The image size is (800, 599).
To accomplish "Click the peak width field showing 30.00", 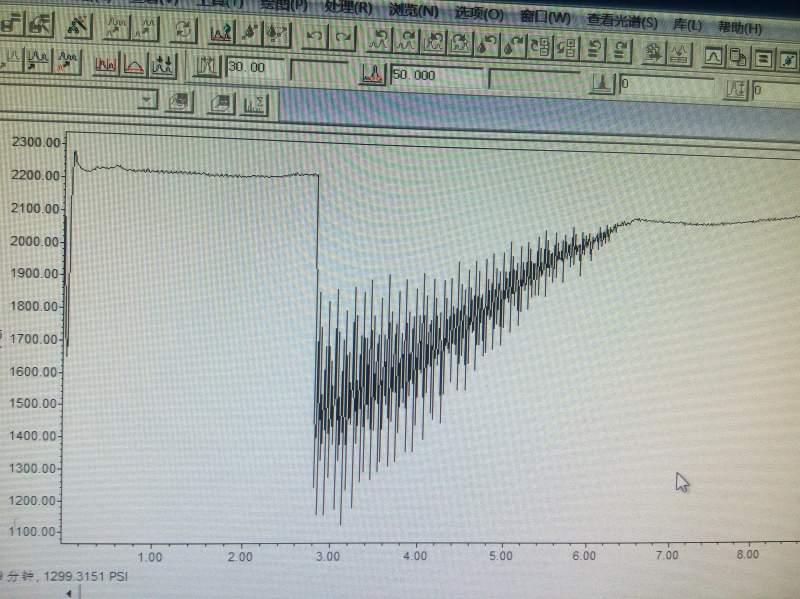I will [254, 68].
